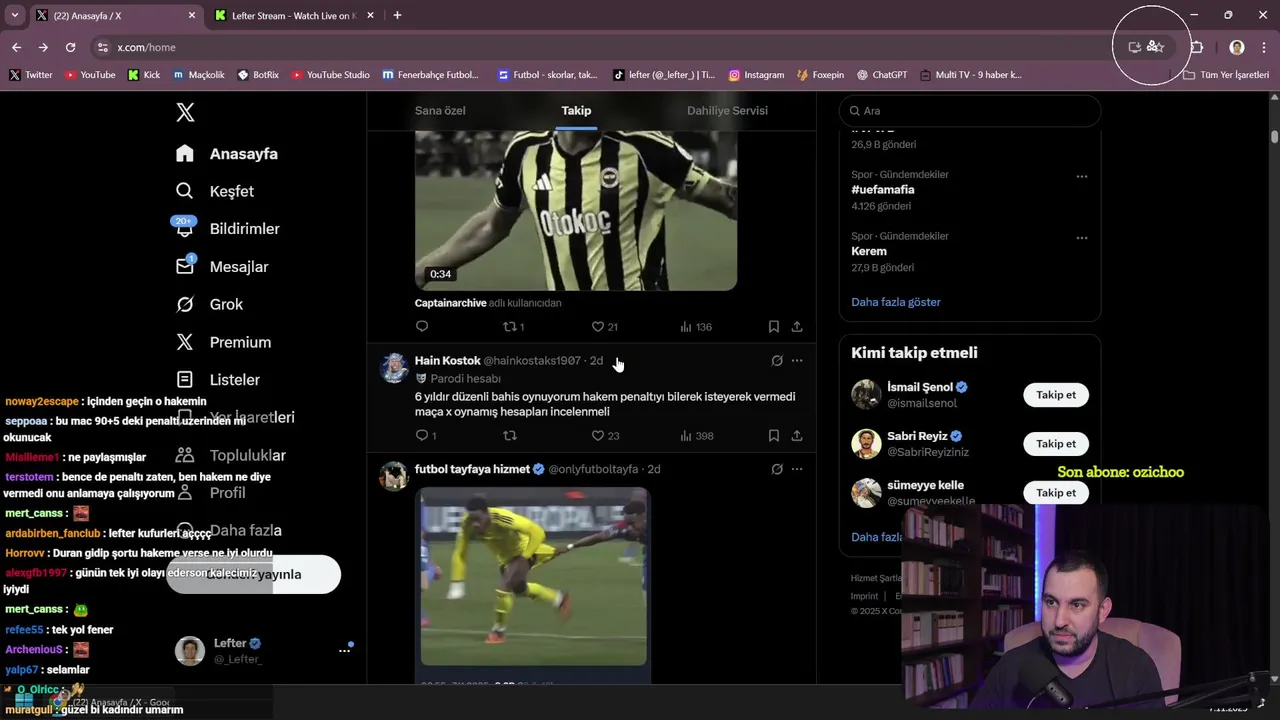Open more options for Kerem trend
This screenshot has width=1280, height=720.
1081,238
